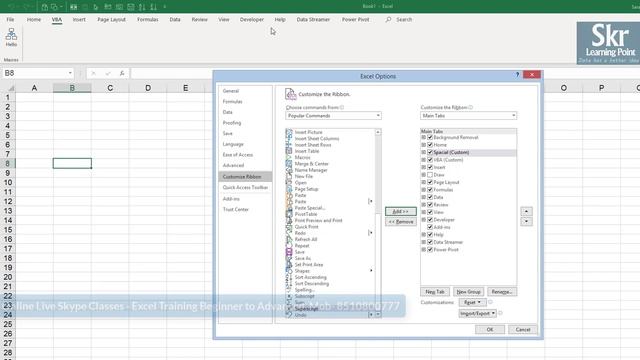
Task: Click the New Group button
Action: pos(468,292)
